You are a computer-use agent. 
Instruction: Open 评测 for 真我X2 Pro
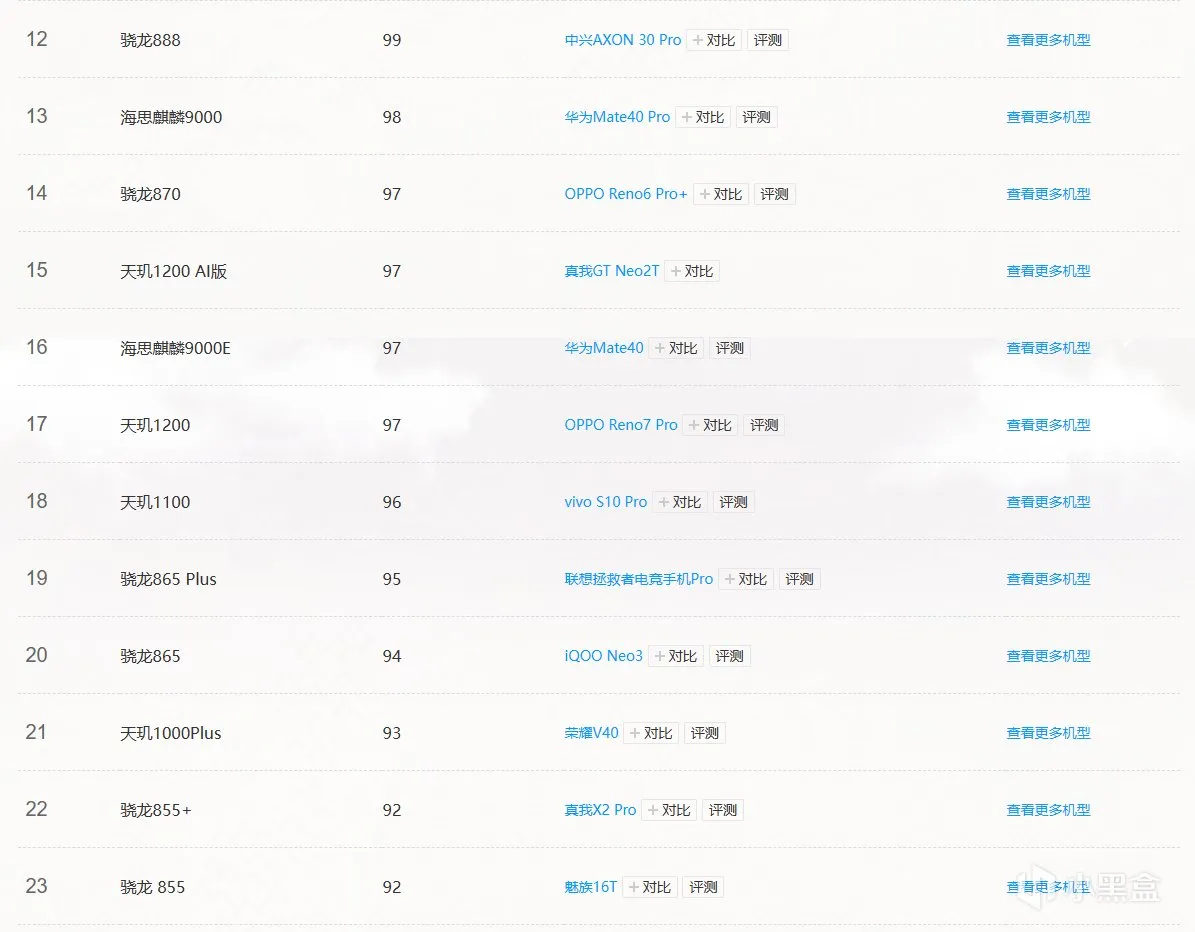722,810
